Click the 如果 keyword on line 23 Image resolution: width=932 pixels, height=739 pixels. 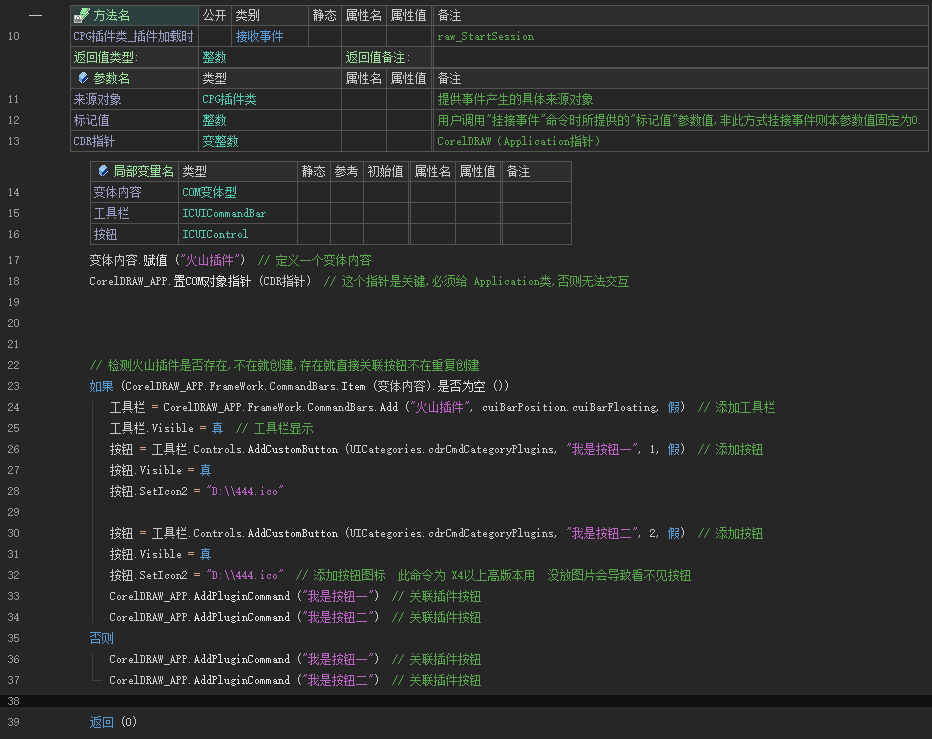[102, 386]
